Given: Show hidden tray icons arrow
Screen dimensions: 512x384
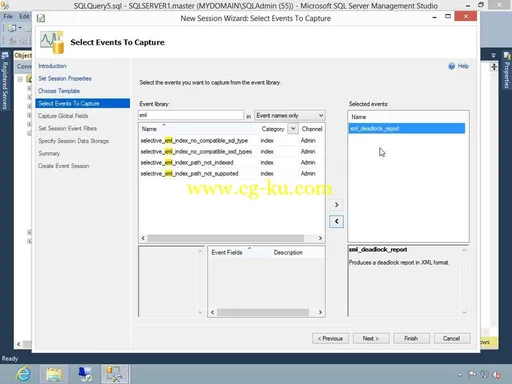Looking at the screenshot, I should (460, 375).
